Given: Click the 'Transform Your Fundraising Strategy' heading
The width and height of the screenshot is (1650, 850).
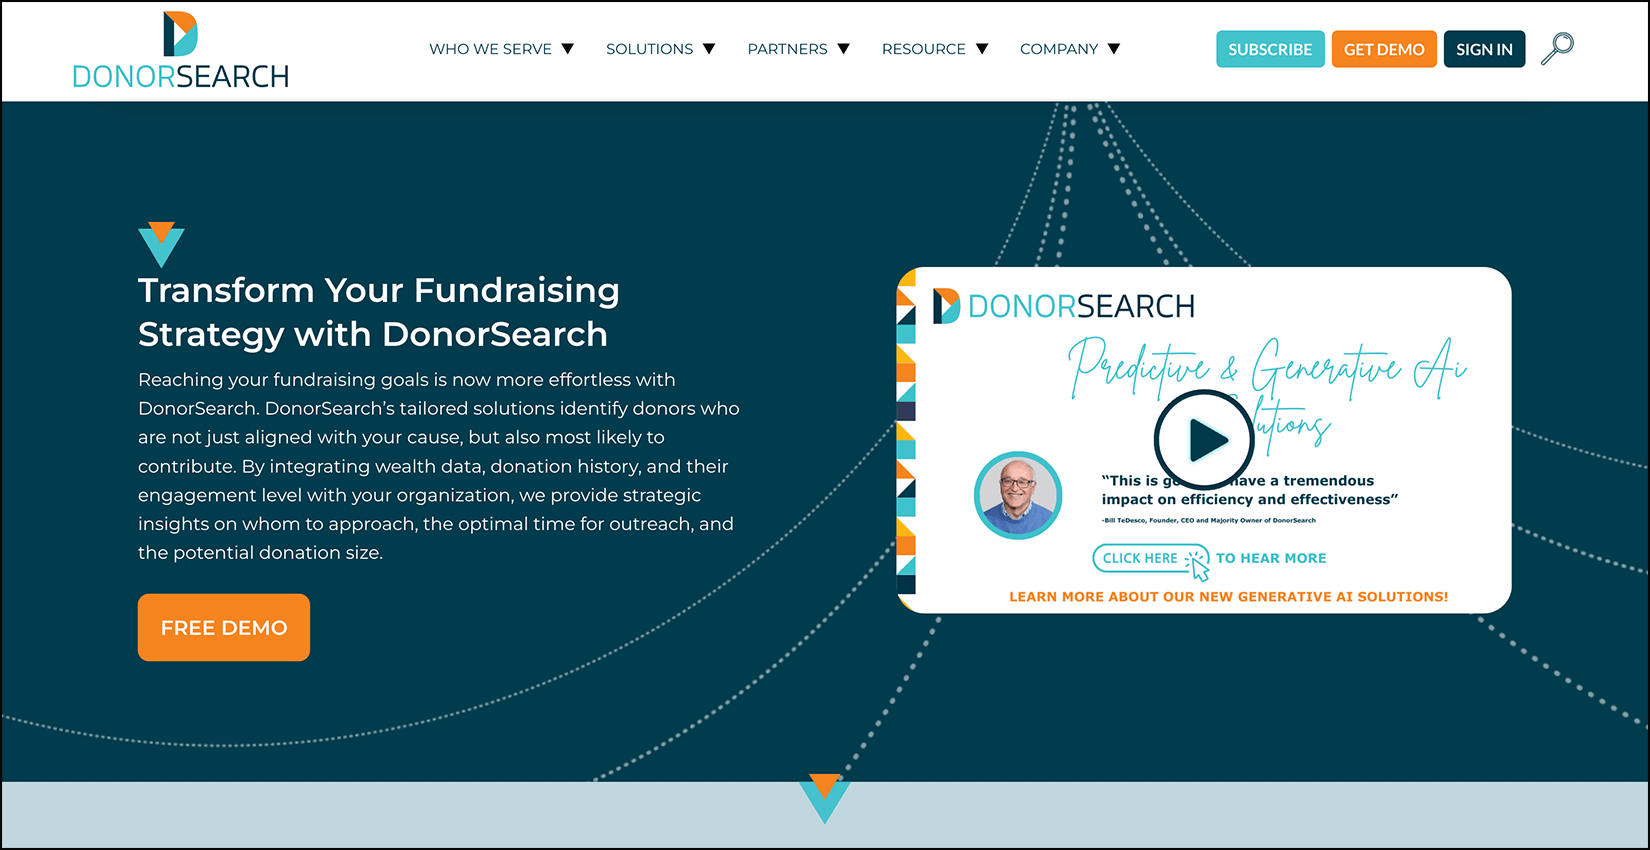Looking at the screenshot, I should coord(379,312).
